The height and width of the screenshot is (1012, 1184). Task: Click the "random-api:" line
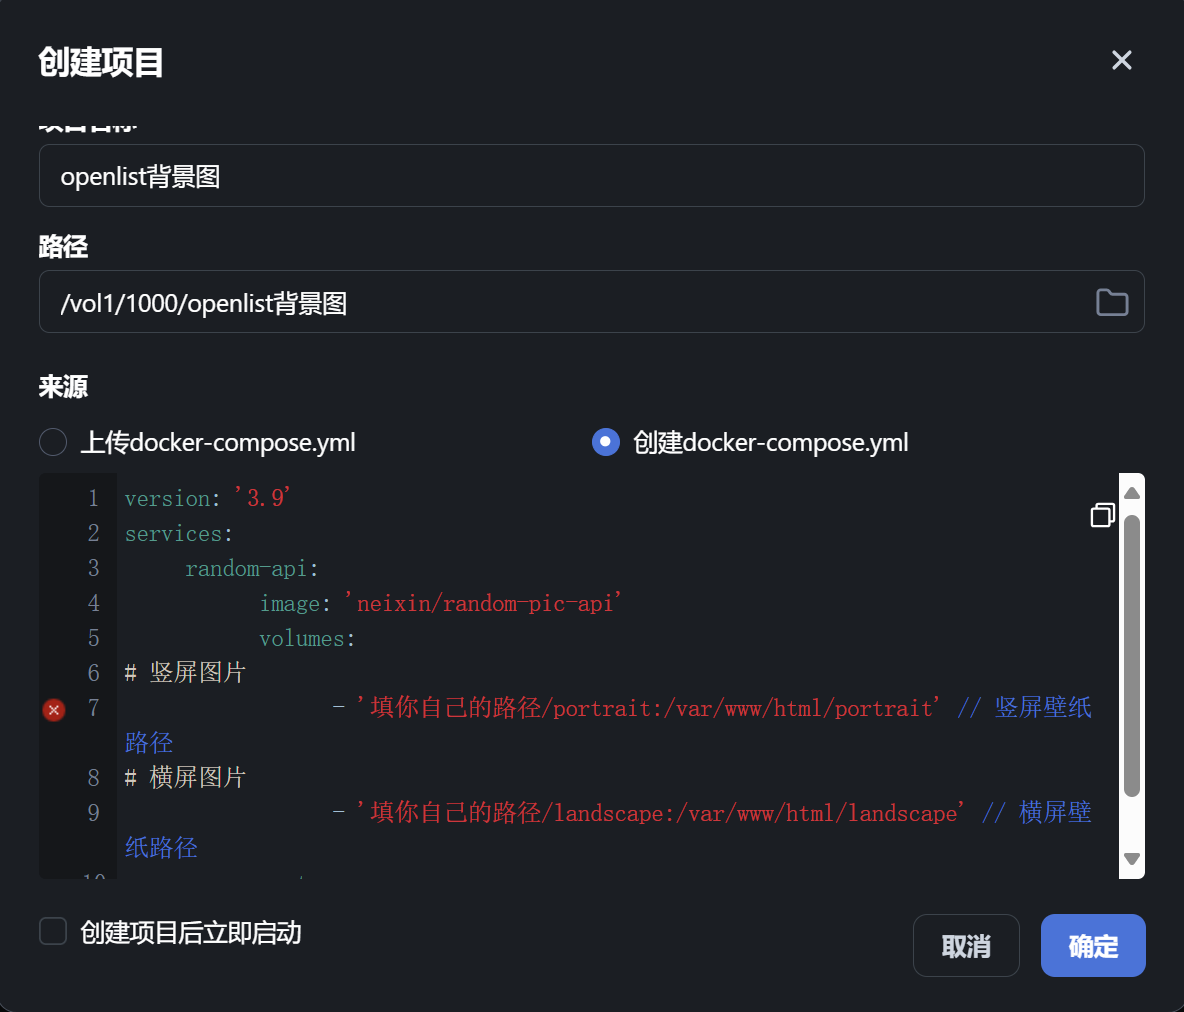pos(252,568)
